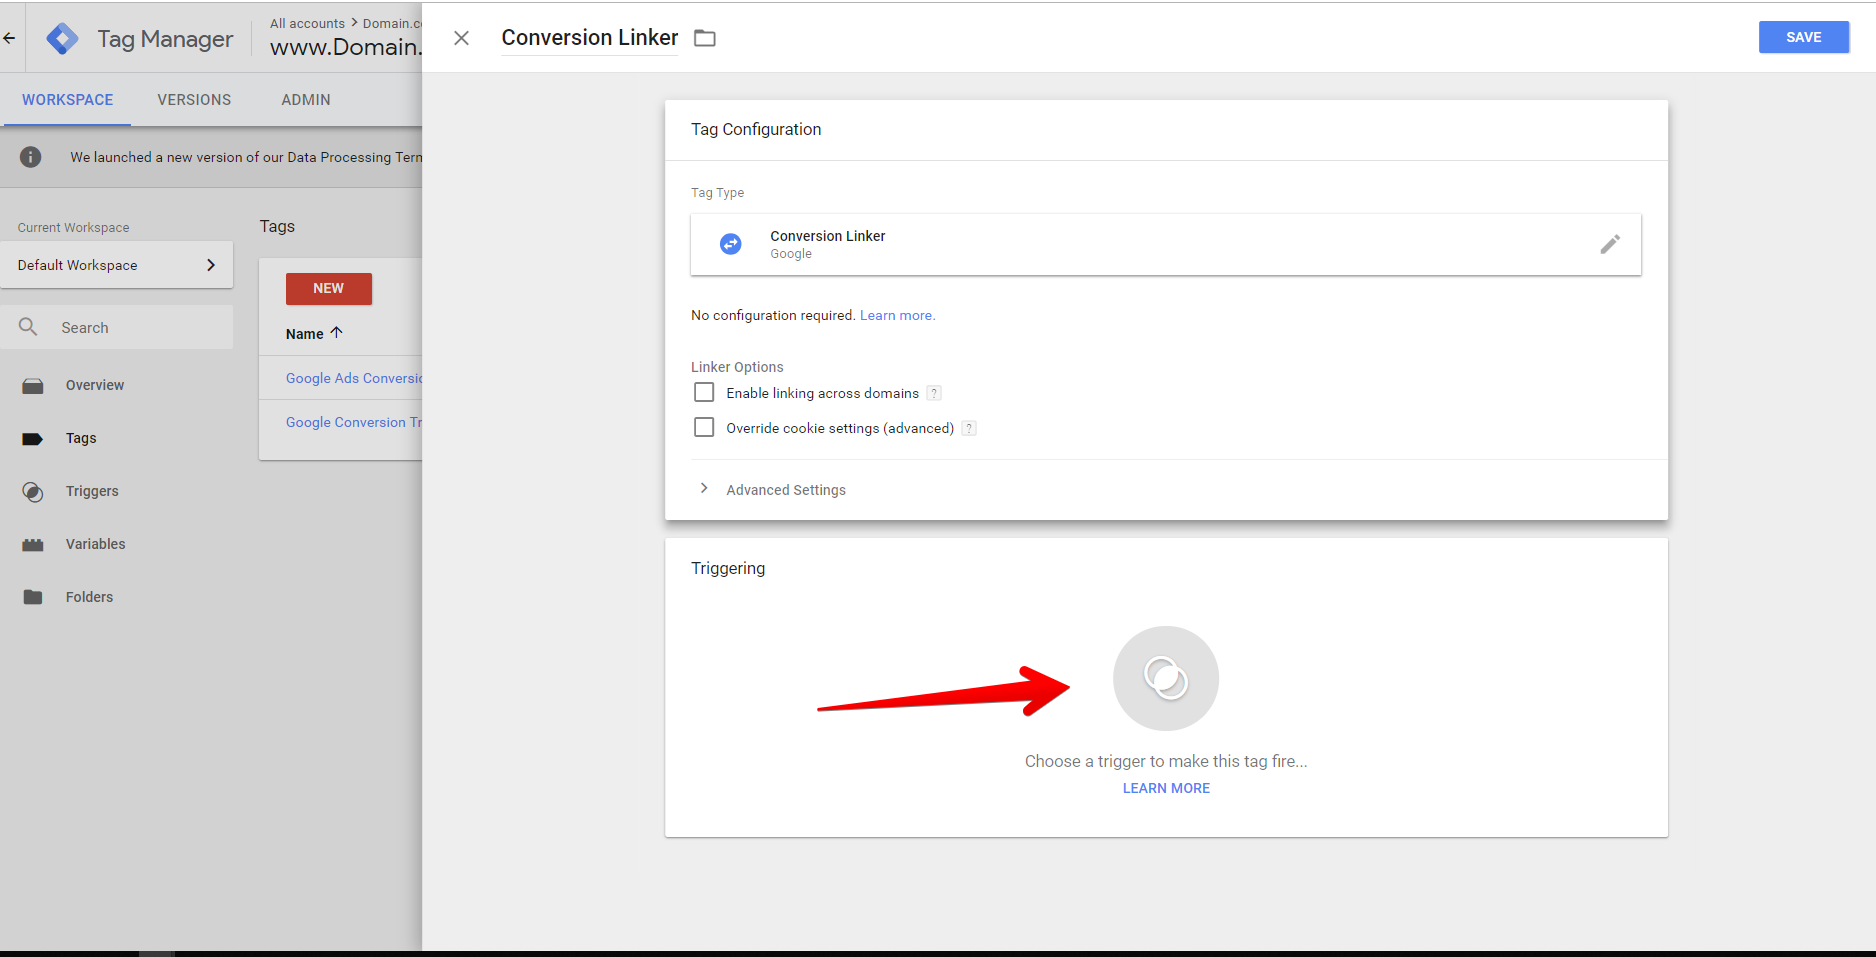Open Tags in sidebar
The width and height of the screenshot is (1876, 957).
81,438
